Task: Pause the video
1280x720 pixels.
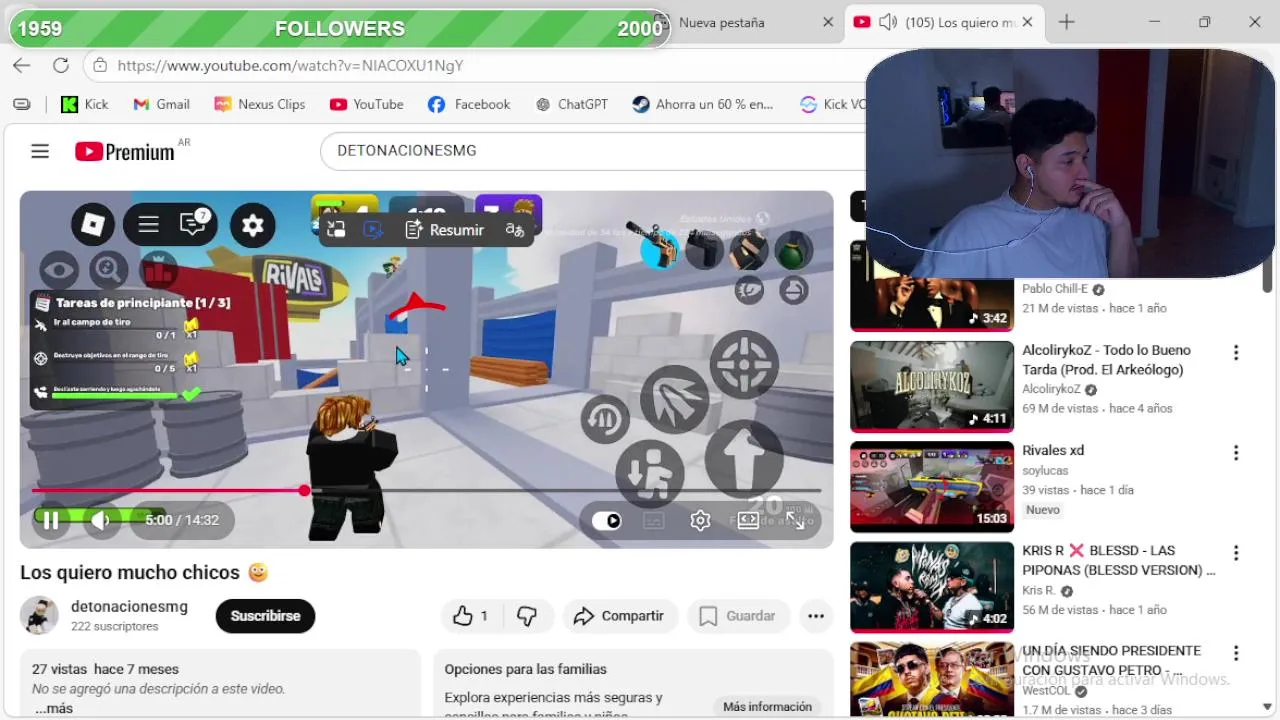Action: tap(51, 520)
